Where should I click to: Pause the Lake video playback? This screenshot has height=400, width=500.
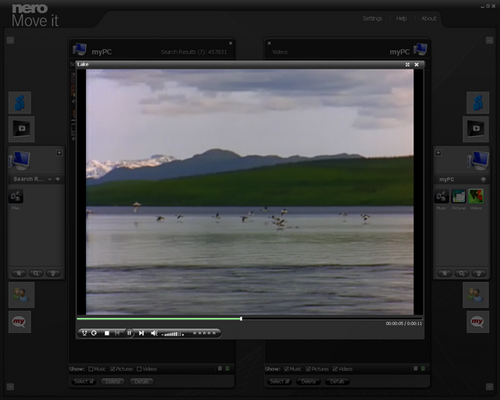[x=129, y=333]
